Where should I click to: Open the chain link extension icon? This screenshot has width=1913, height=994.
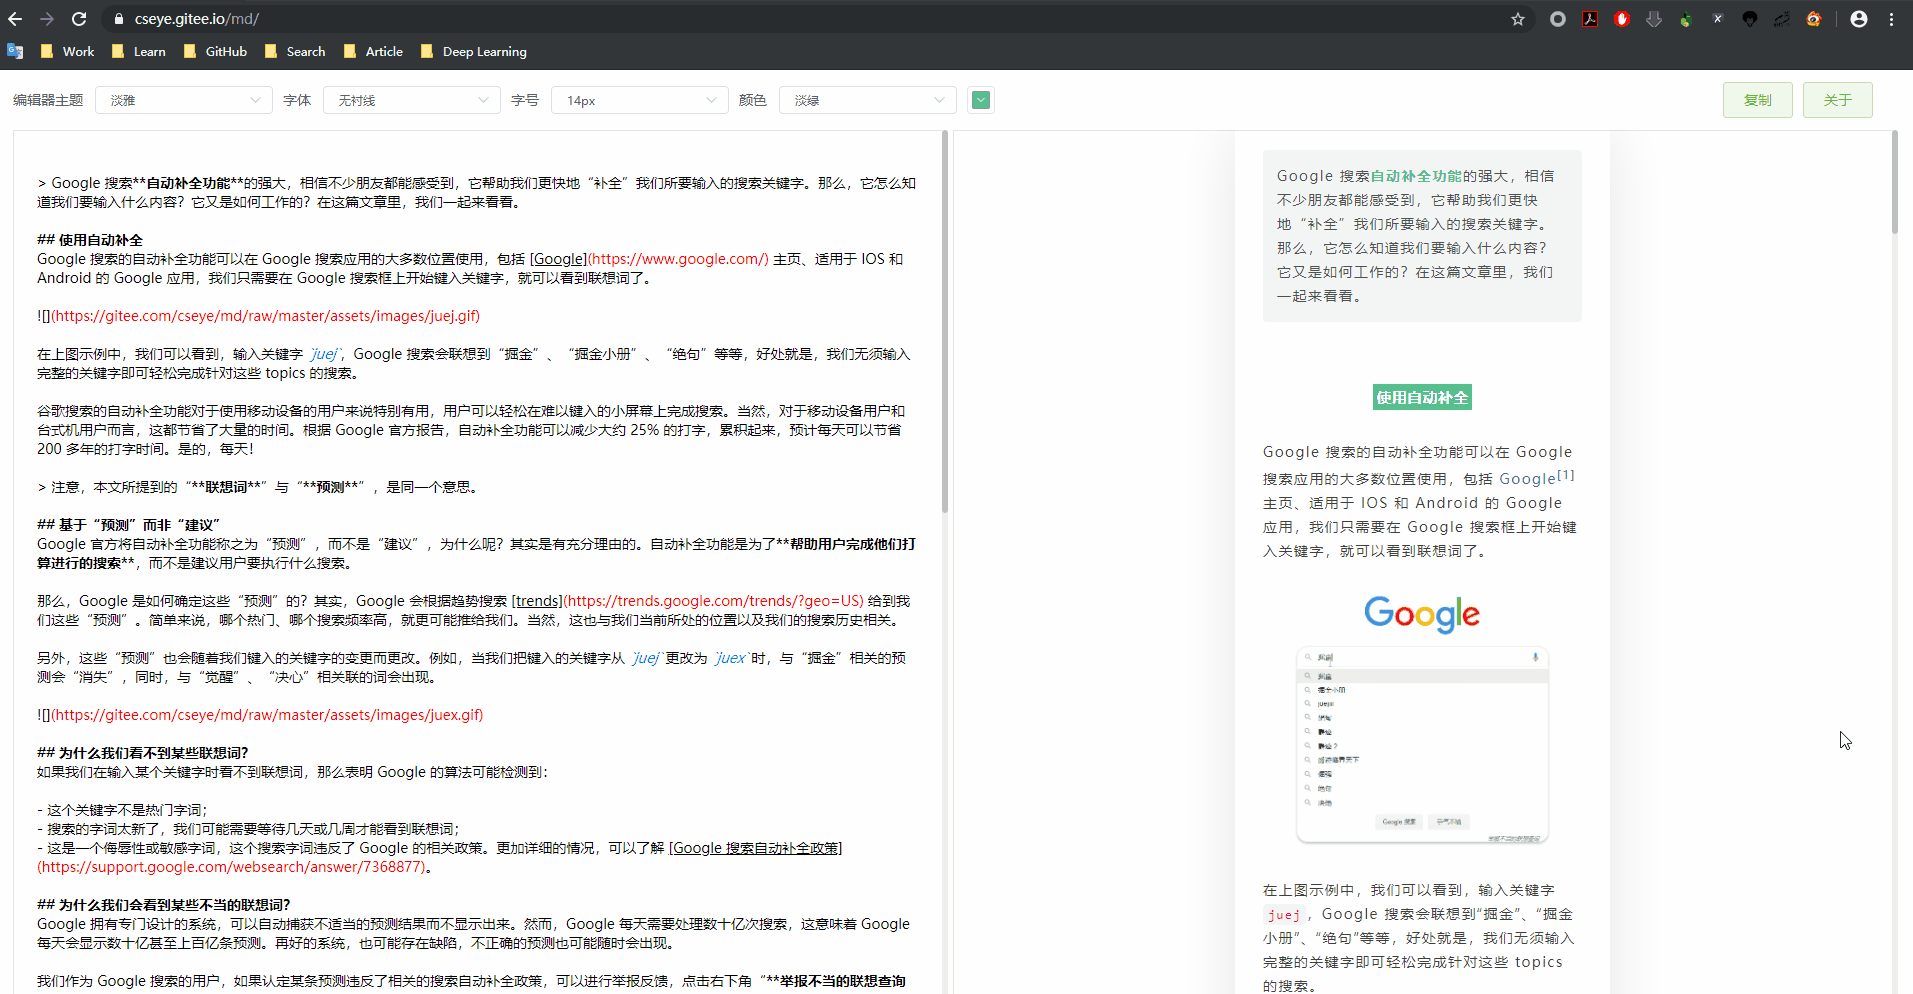(x=1782, y=19)
